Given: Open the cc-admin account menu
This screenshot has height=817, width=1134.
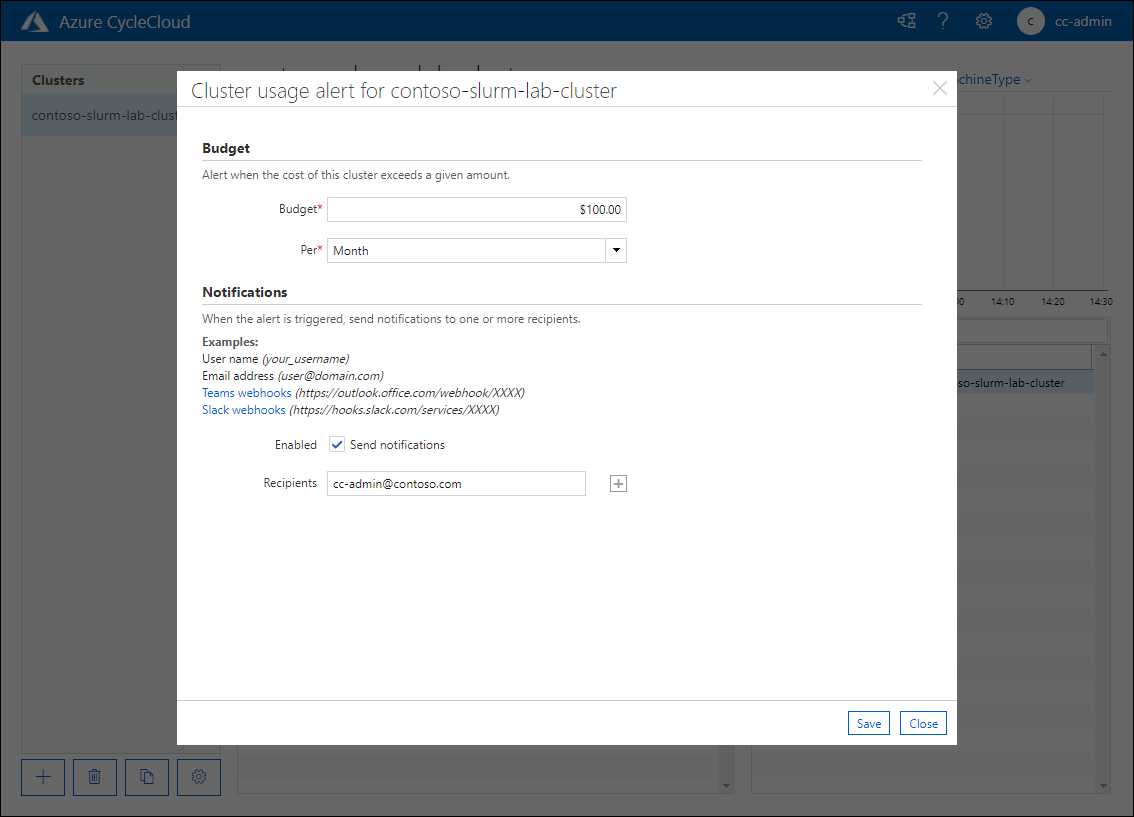Looking at the screenshot, I should 1083,21.
